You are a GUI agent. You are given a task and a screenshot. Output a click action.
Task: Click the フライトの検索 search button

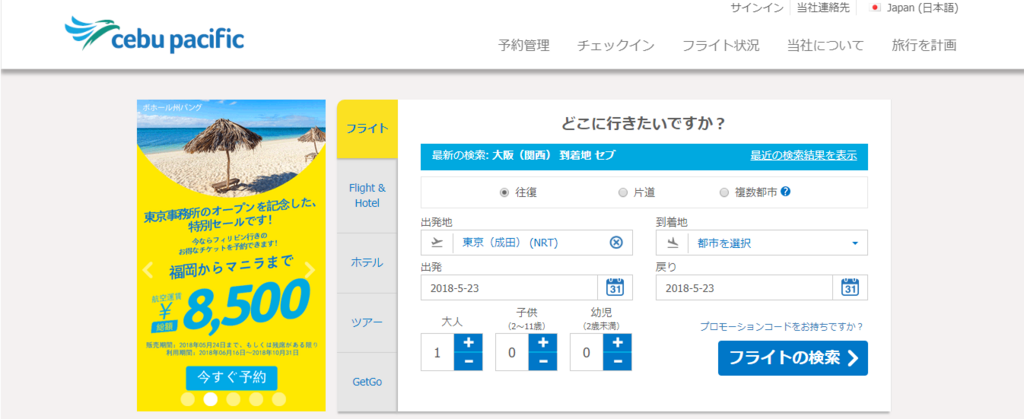(793, 358)
